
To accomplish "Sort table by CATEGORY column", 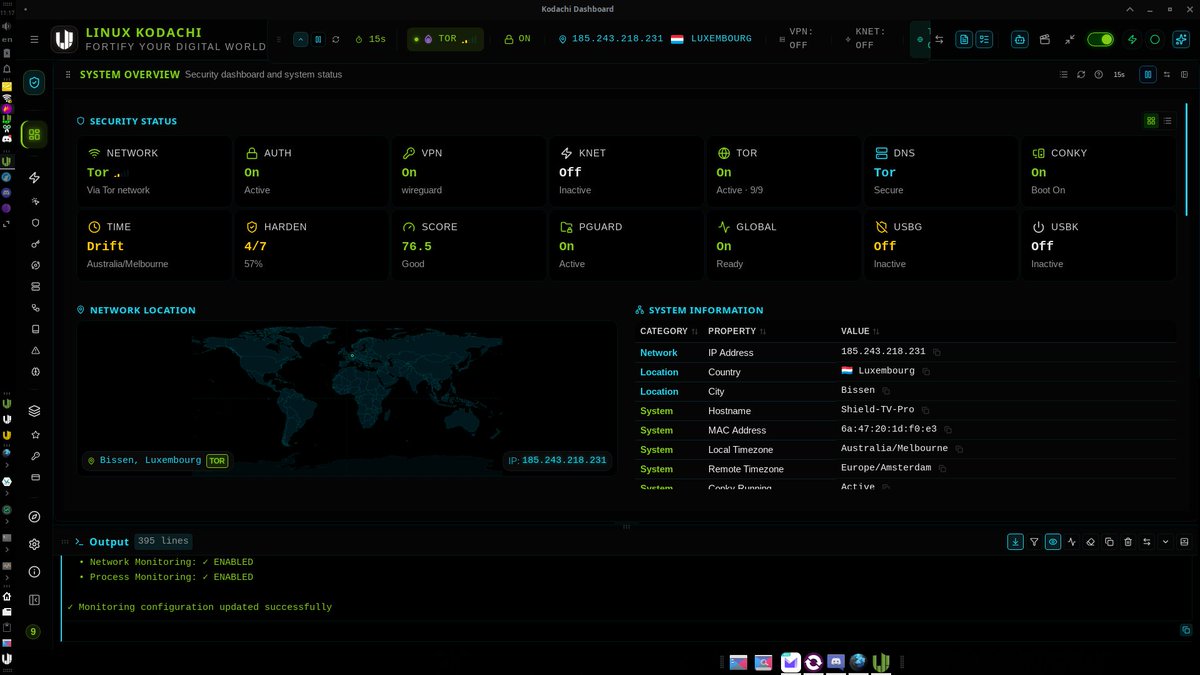I will (x=668, y=331).
